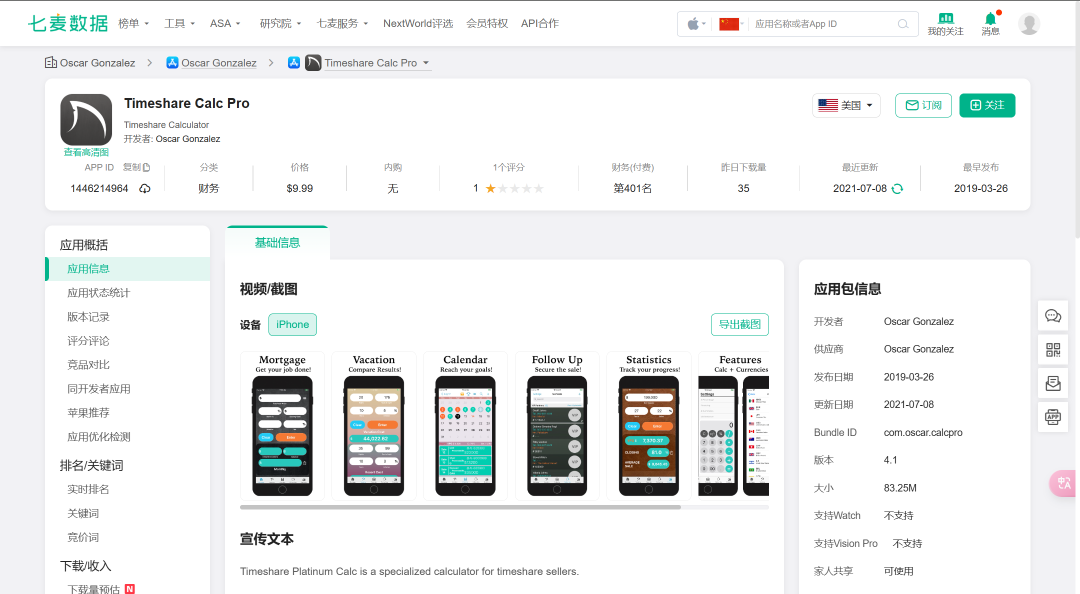Select the iPhone device tab
This screenshot has height=594, width=1080.
click(x=293, y=325)
